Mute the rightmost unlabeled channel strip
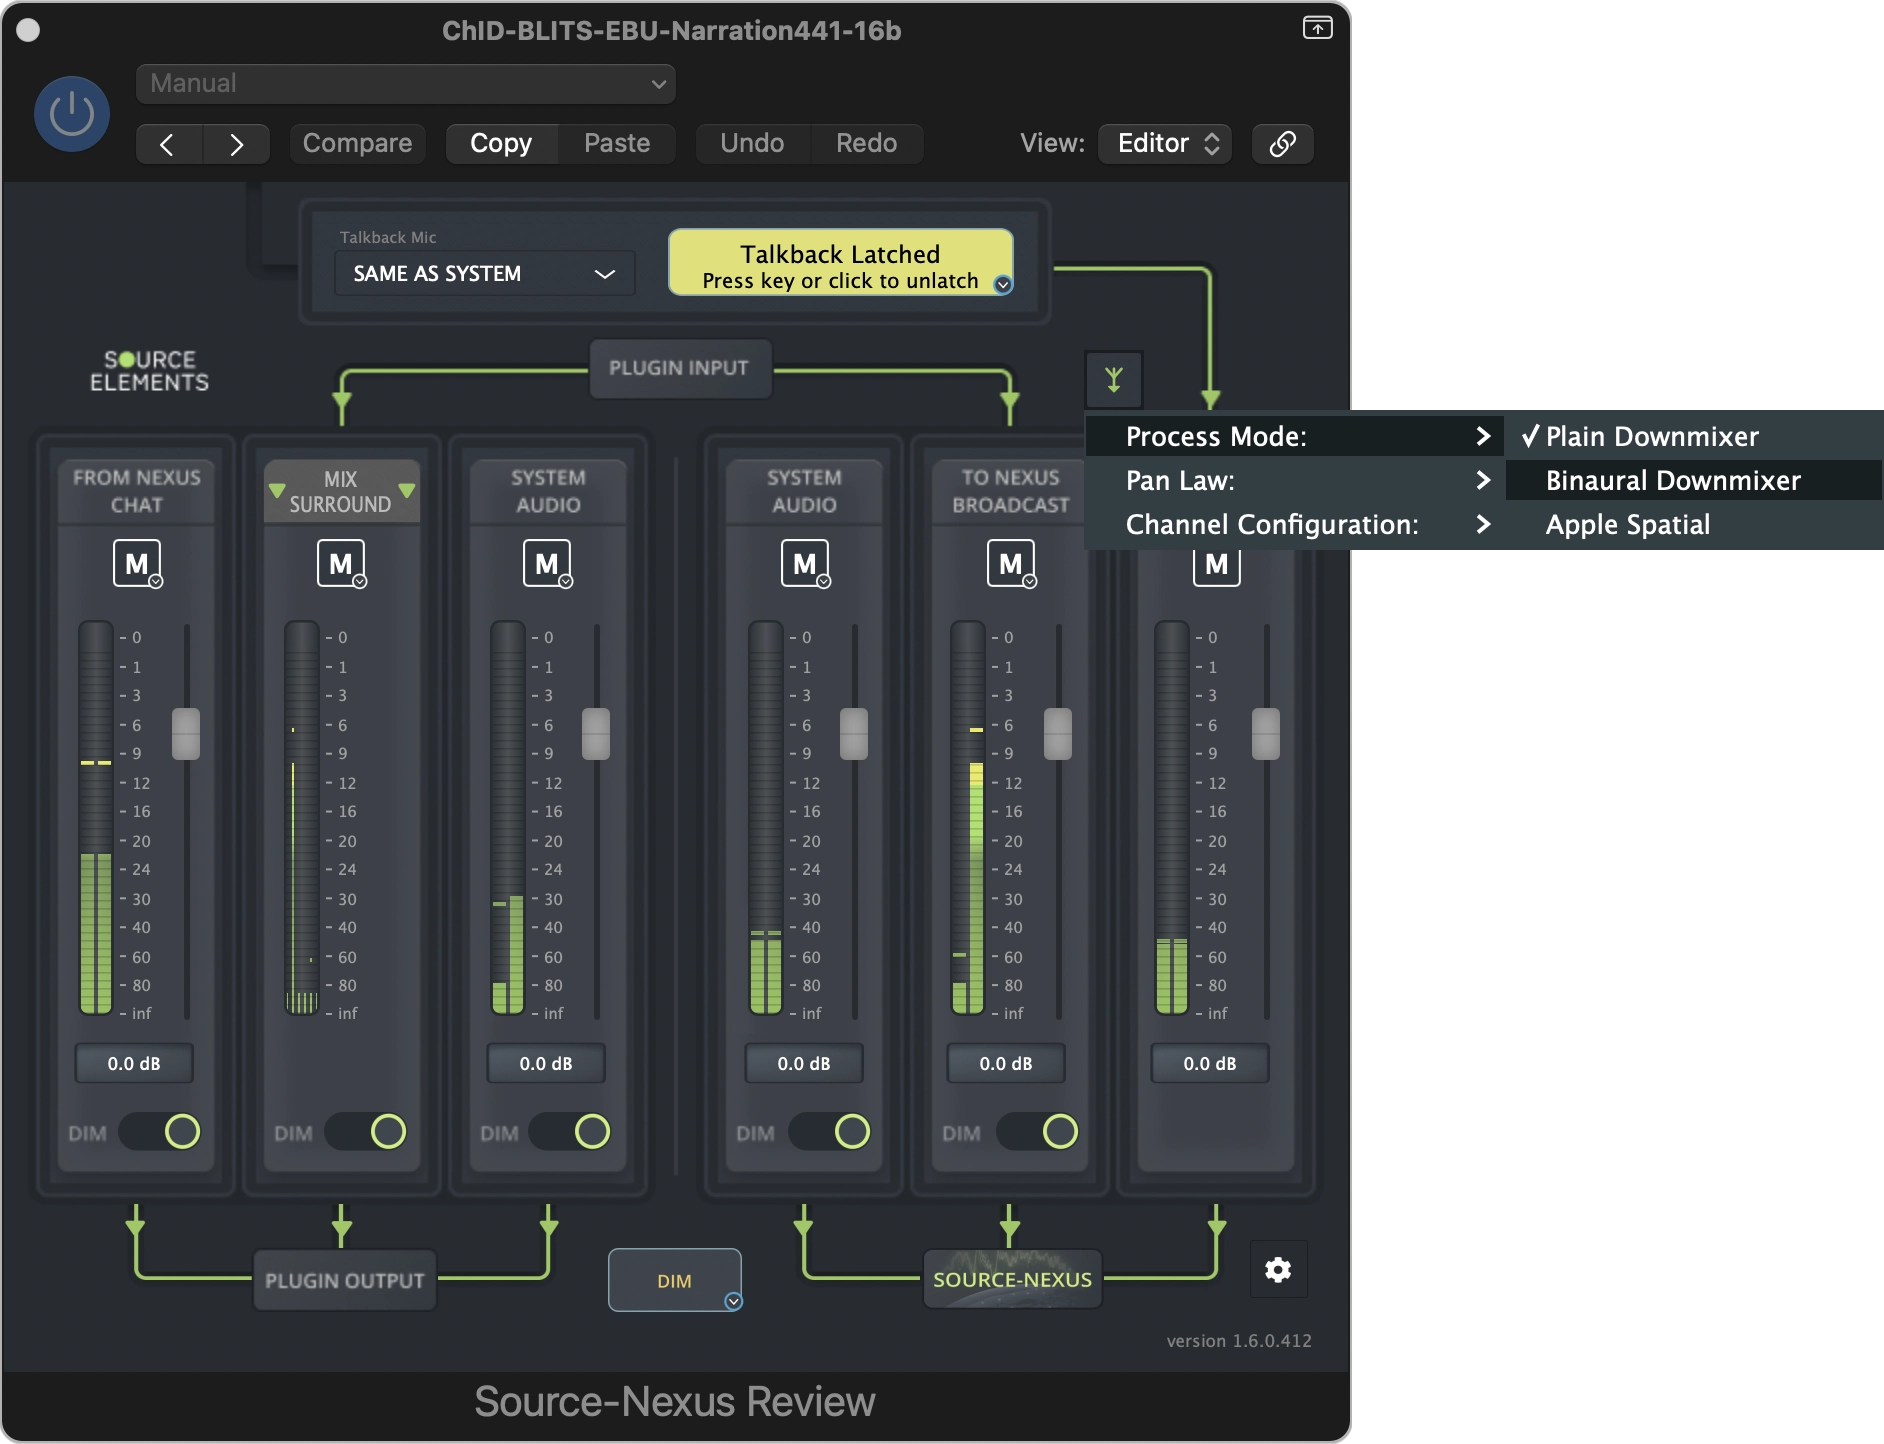The width and height of the screenshot is (1884, 1444). (1217, 566)
